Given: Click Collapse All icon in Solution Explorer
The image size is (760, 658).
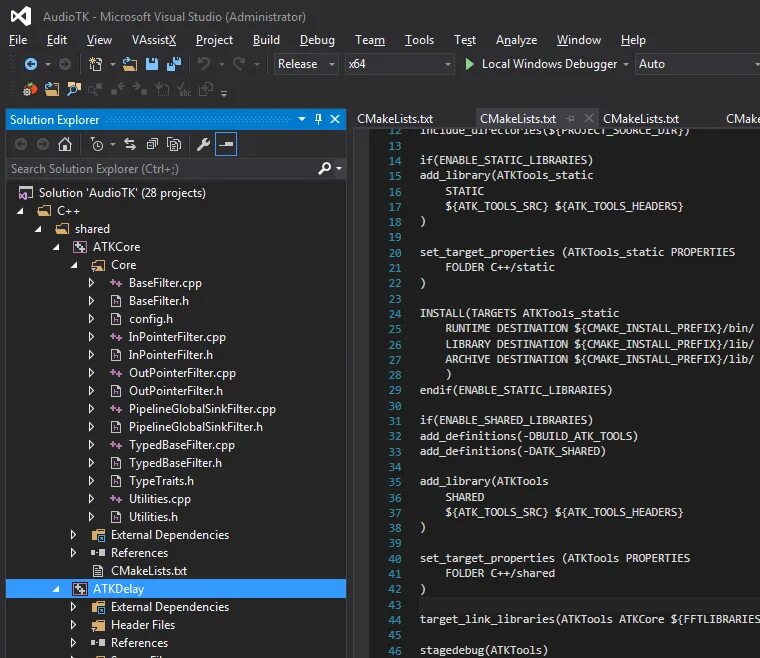Looking at the screenshot, I should (152, 144).
